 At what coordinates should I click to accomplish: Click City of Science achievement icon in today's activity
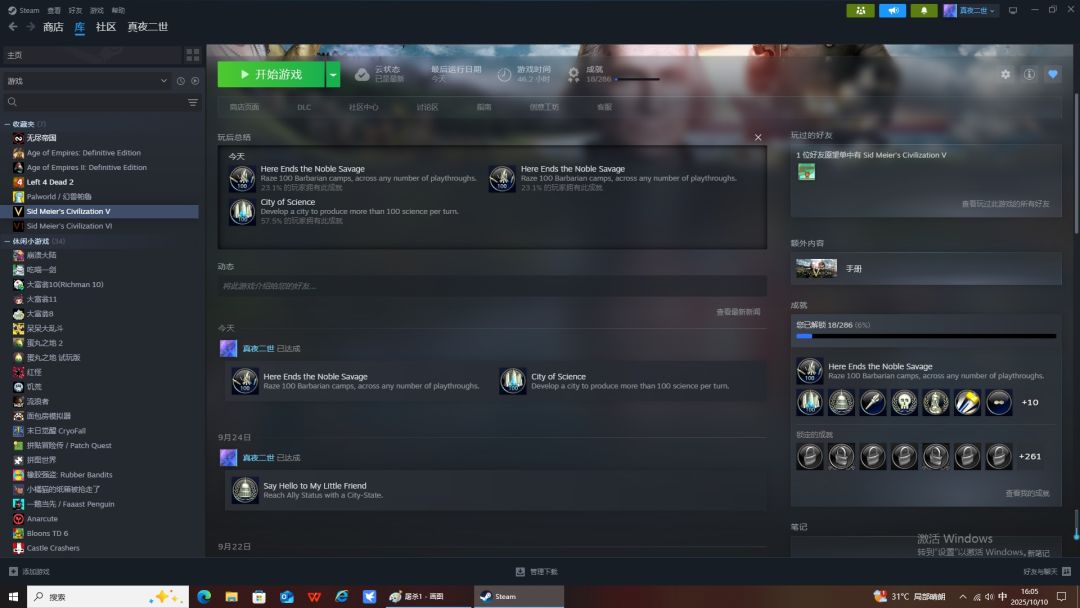[512, 381]
